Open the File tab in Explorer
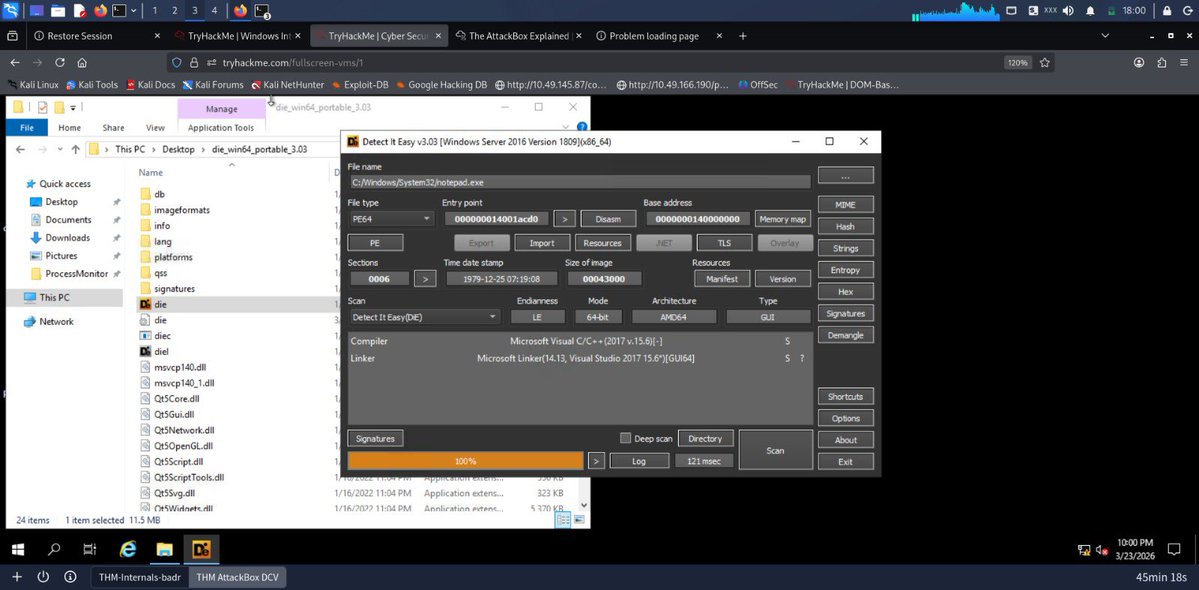 27,128
